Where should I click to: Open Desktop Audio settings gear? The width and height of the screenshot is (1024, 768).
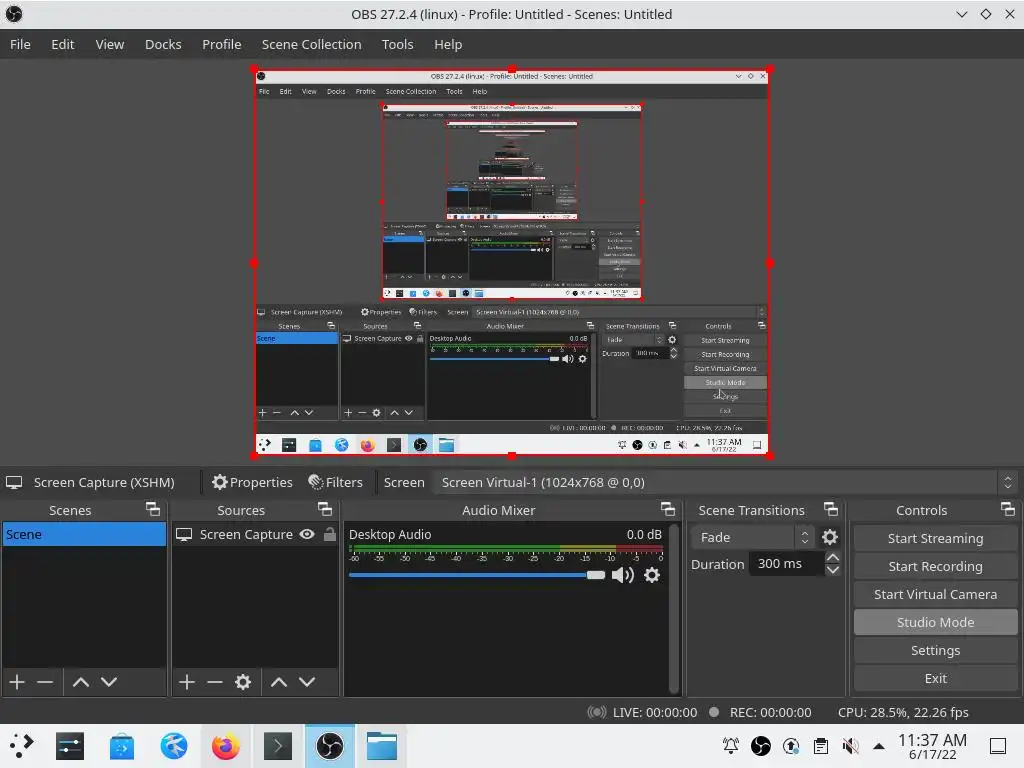click(652, 575)
